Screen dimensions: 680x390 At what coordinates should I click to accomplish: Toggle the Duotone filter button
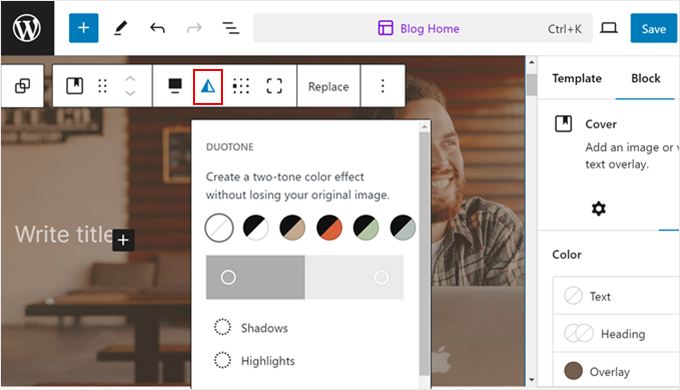[x=208, y=86]
